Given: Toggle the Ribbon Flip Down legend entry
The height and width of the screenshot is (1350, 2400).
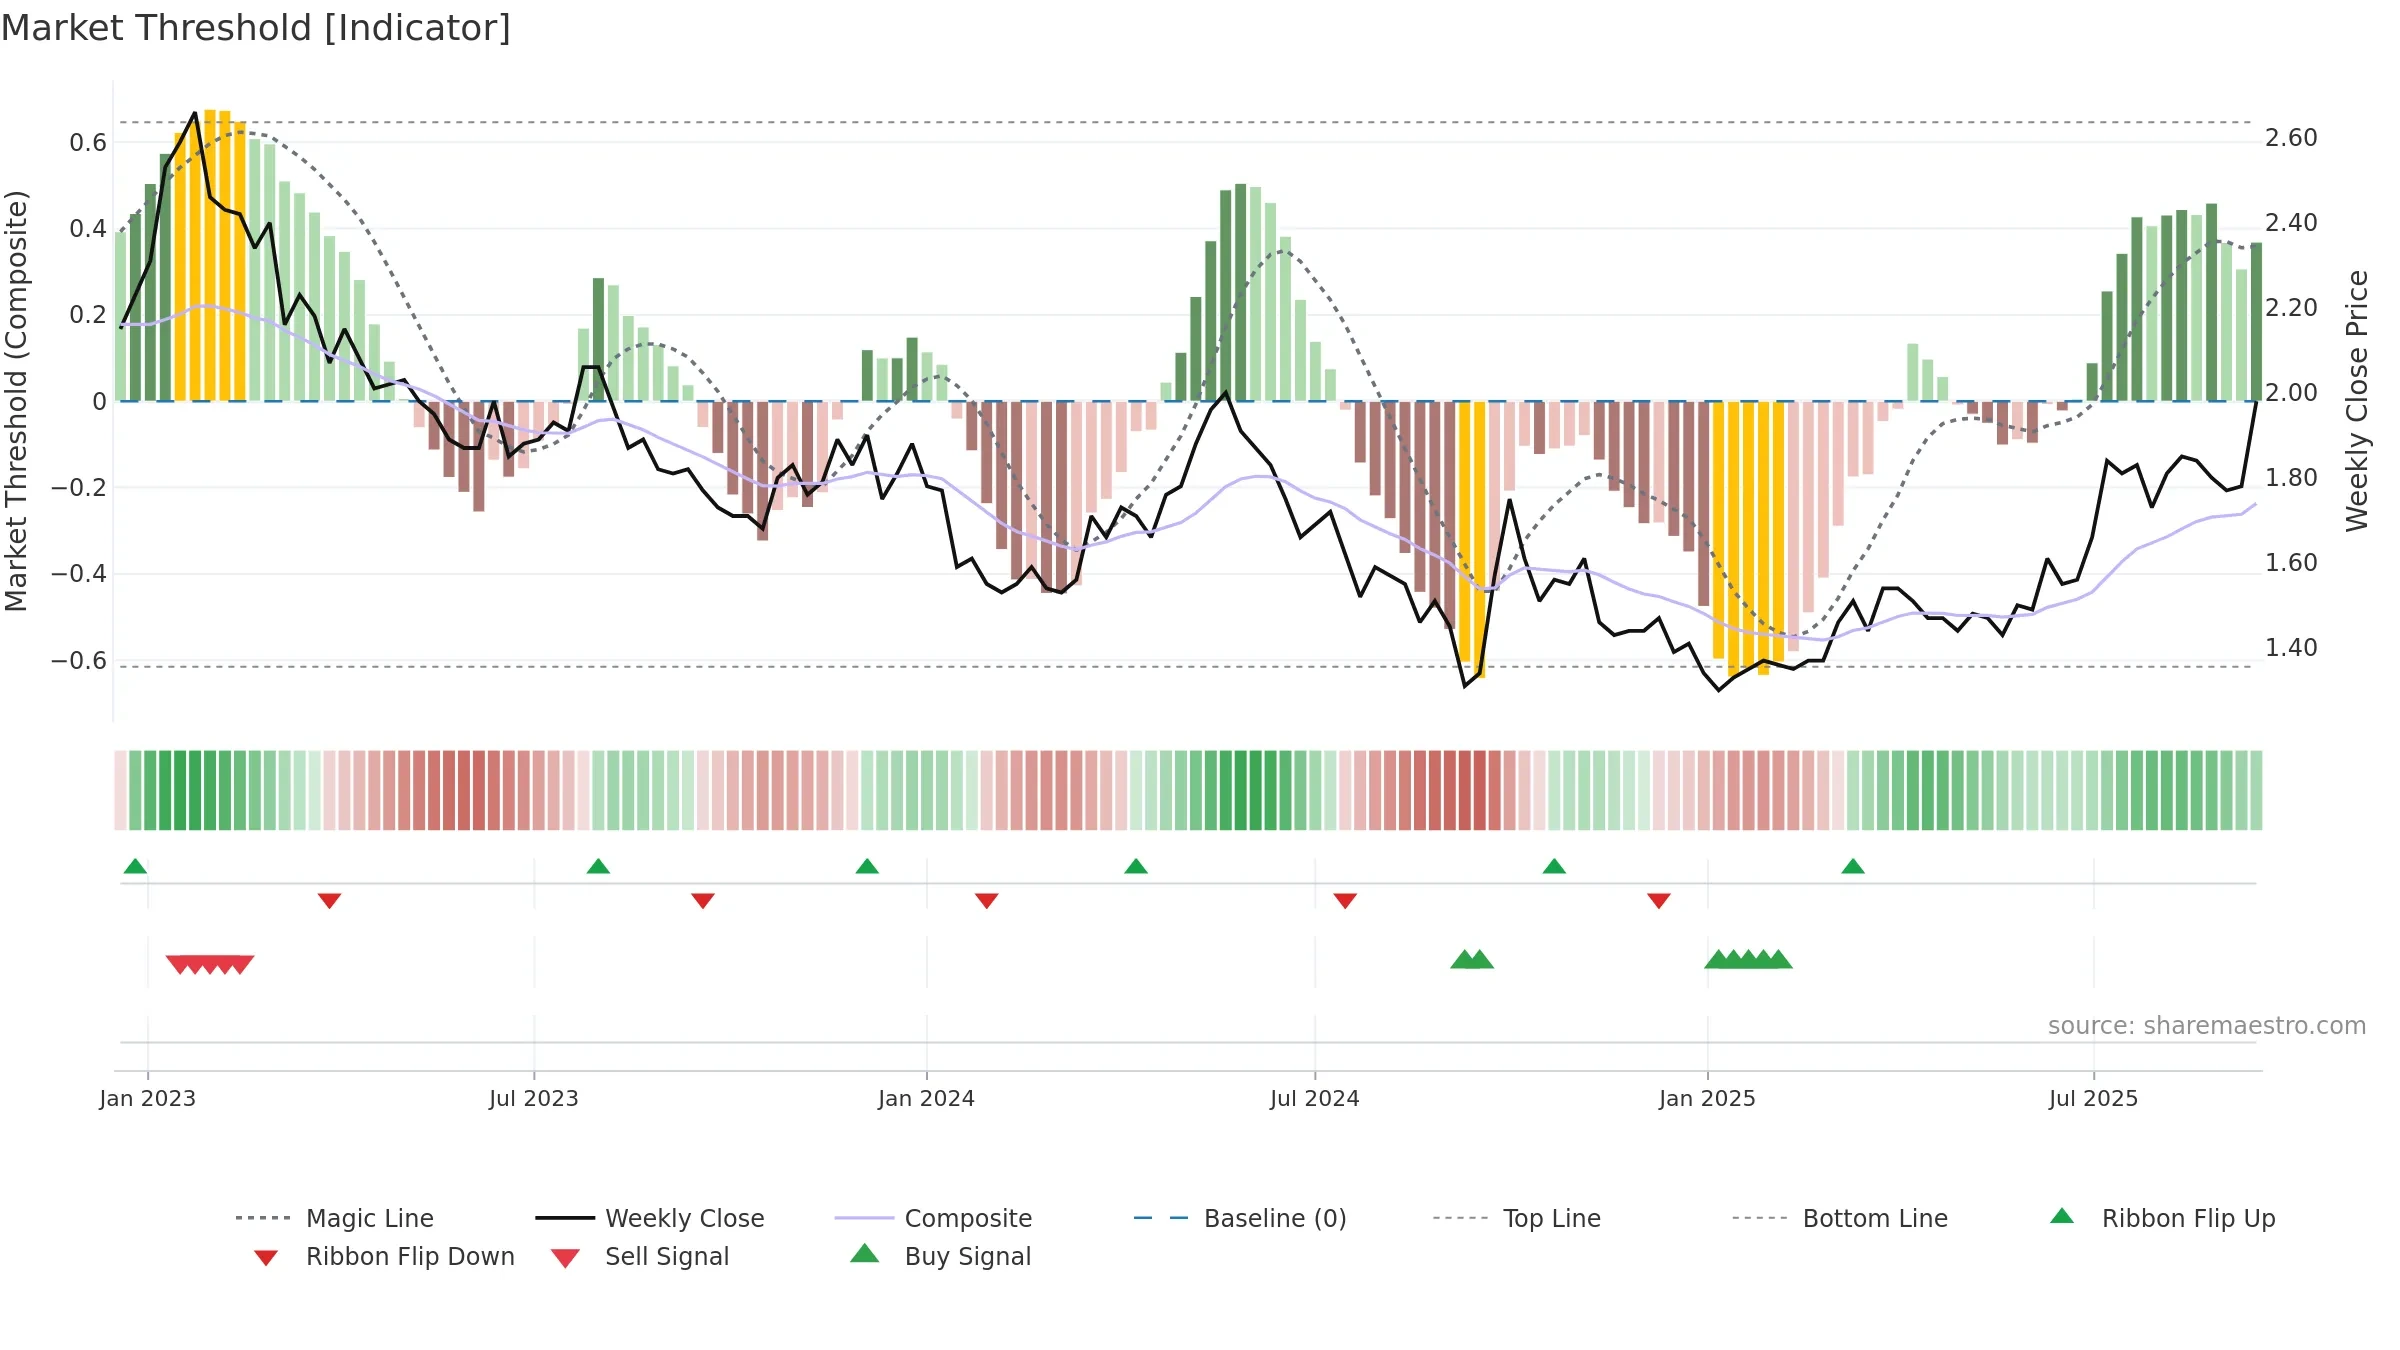Looking at the screenshot, I should (383, 1256).
